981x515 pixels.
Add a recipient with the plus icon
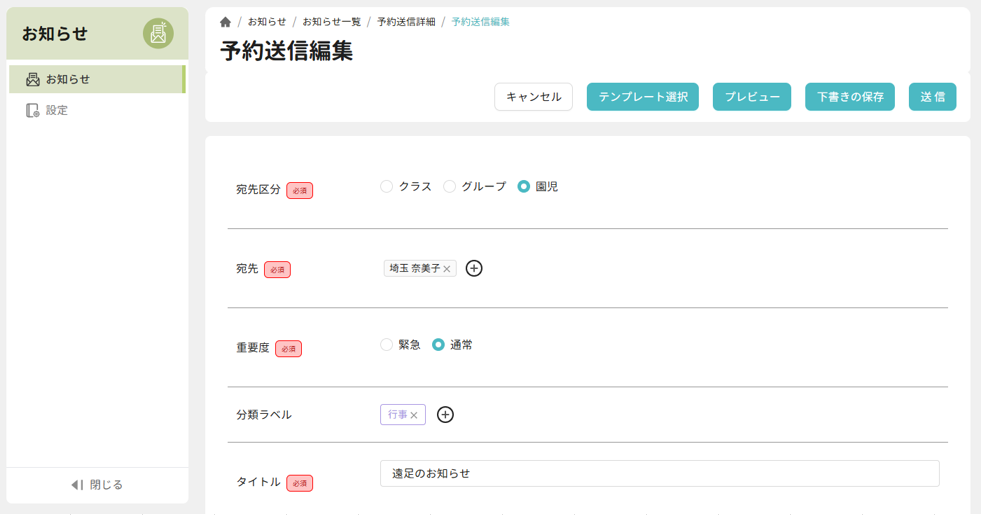474,268
